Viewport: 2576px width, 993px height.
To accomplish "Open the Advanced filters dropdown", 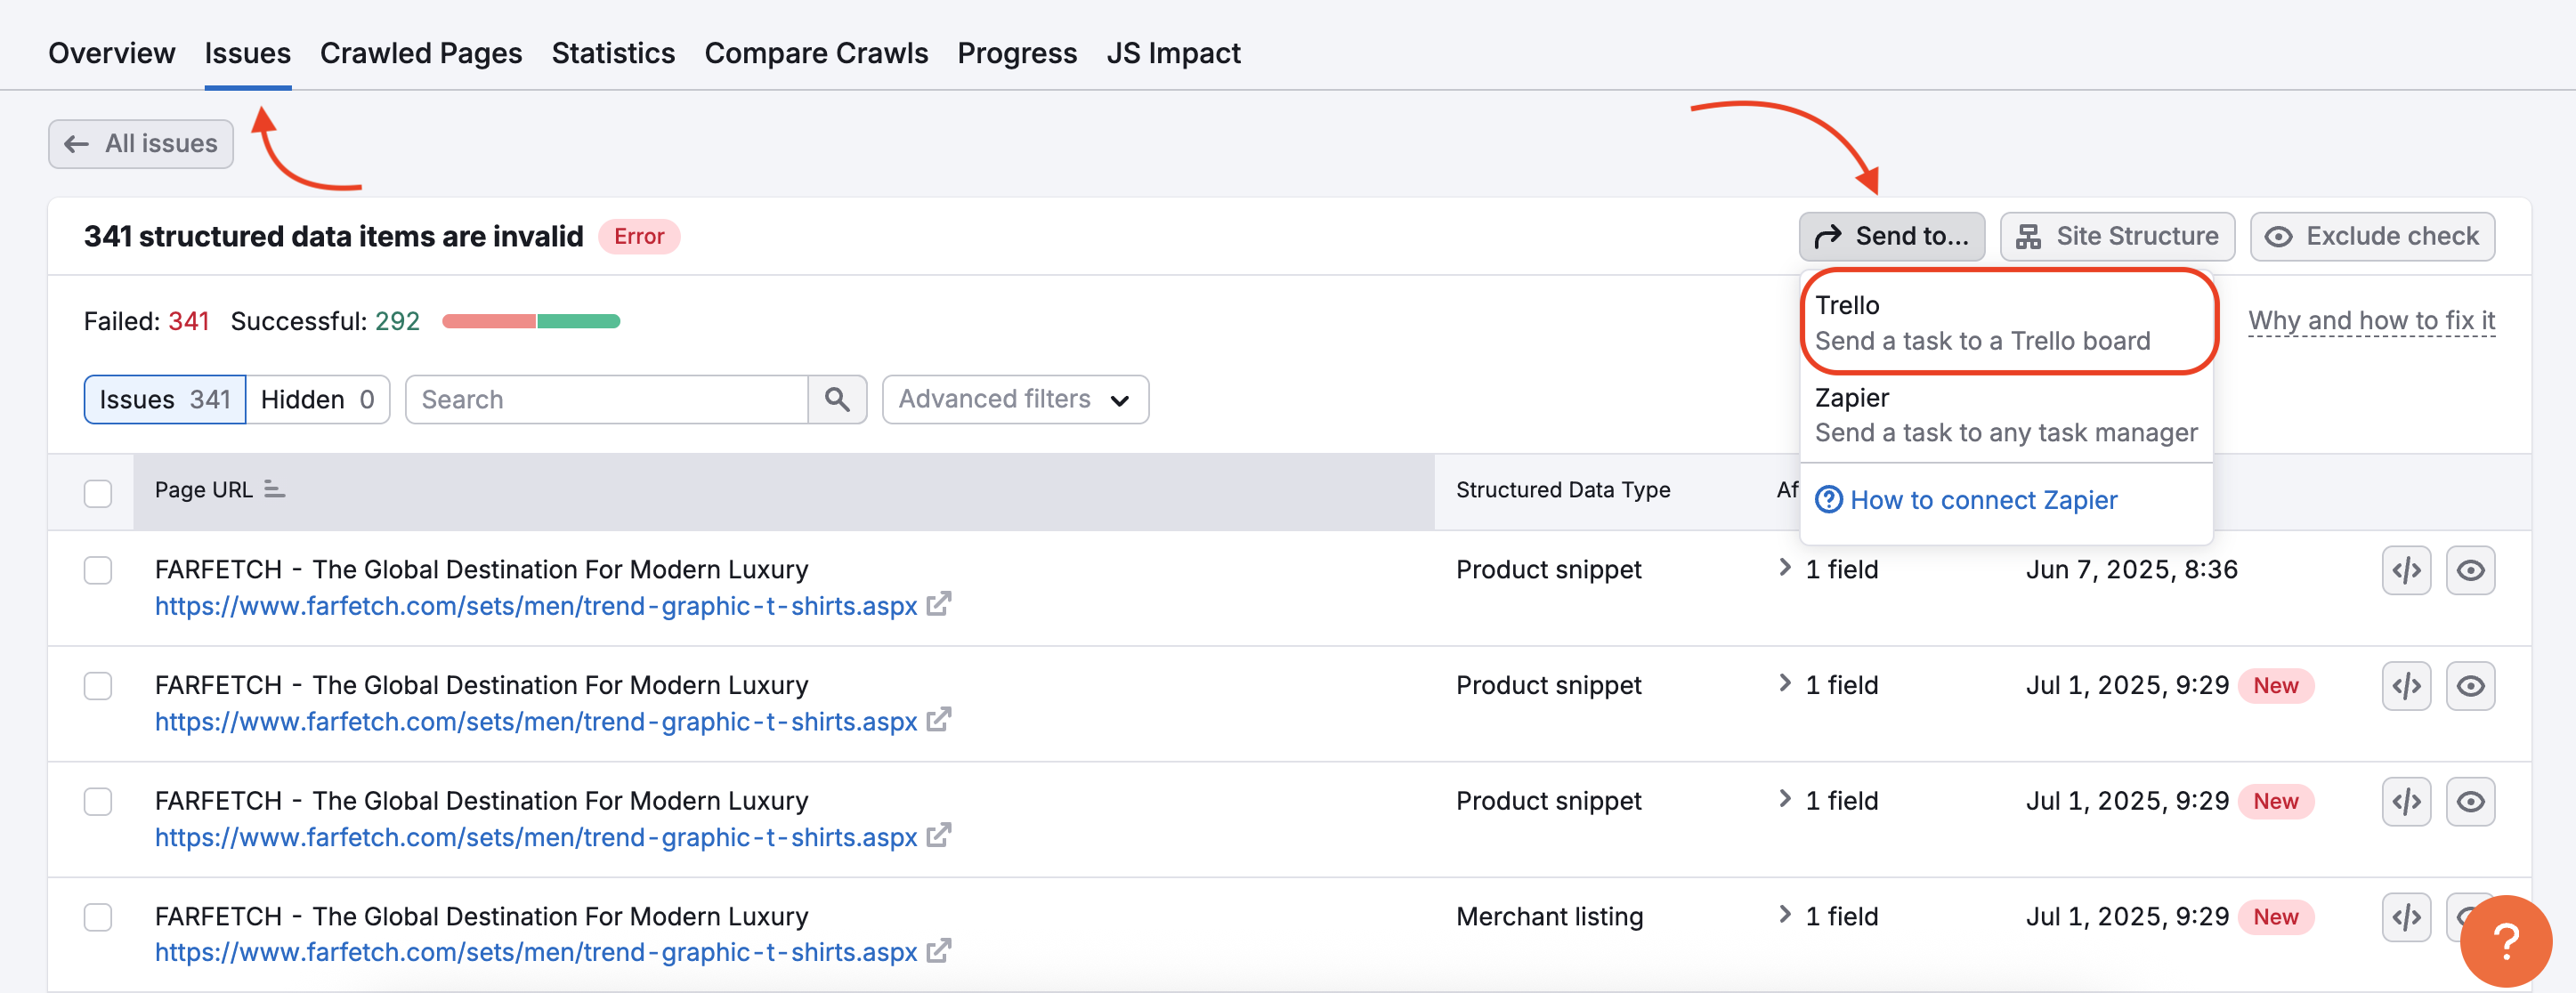I will (x=1014, y=399).
